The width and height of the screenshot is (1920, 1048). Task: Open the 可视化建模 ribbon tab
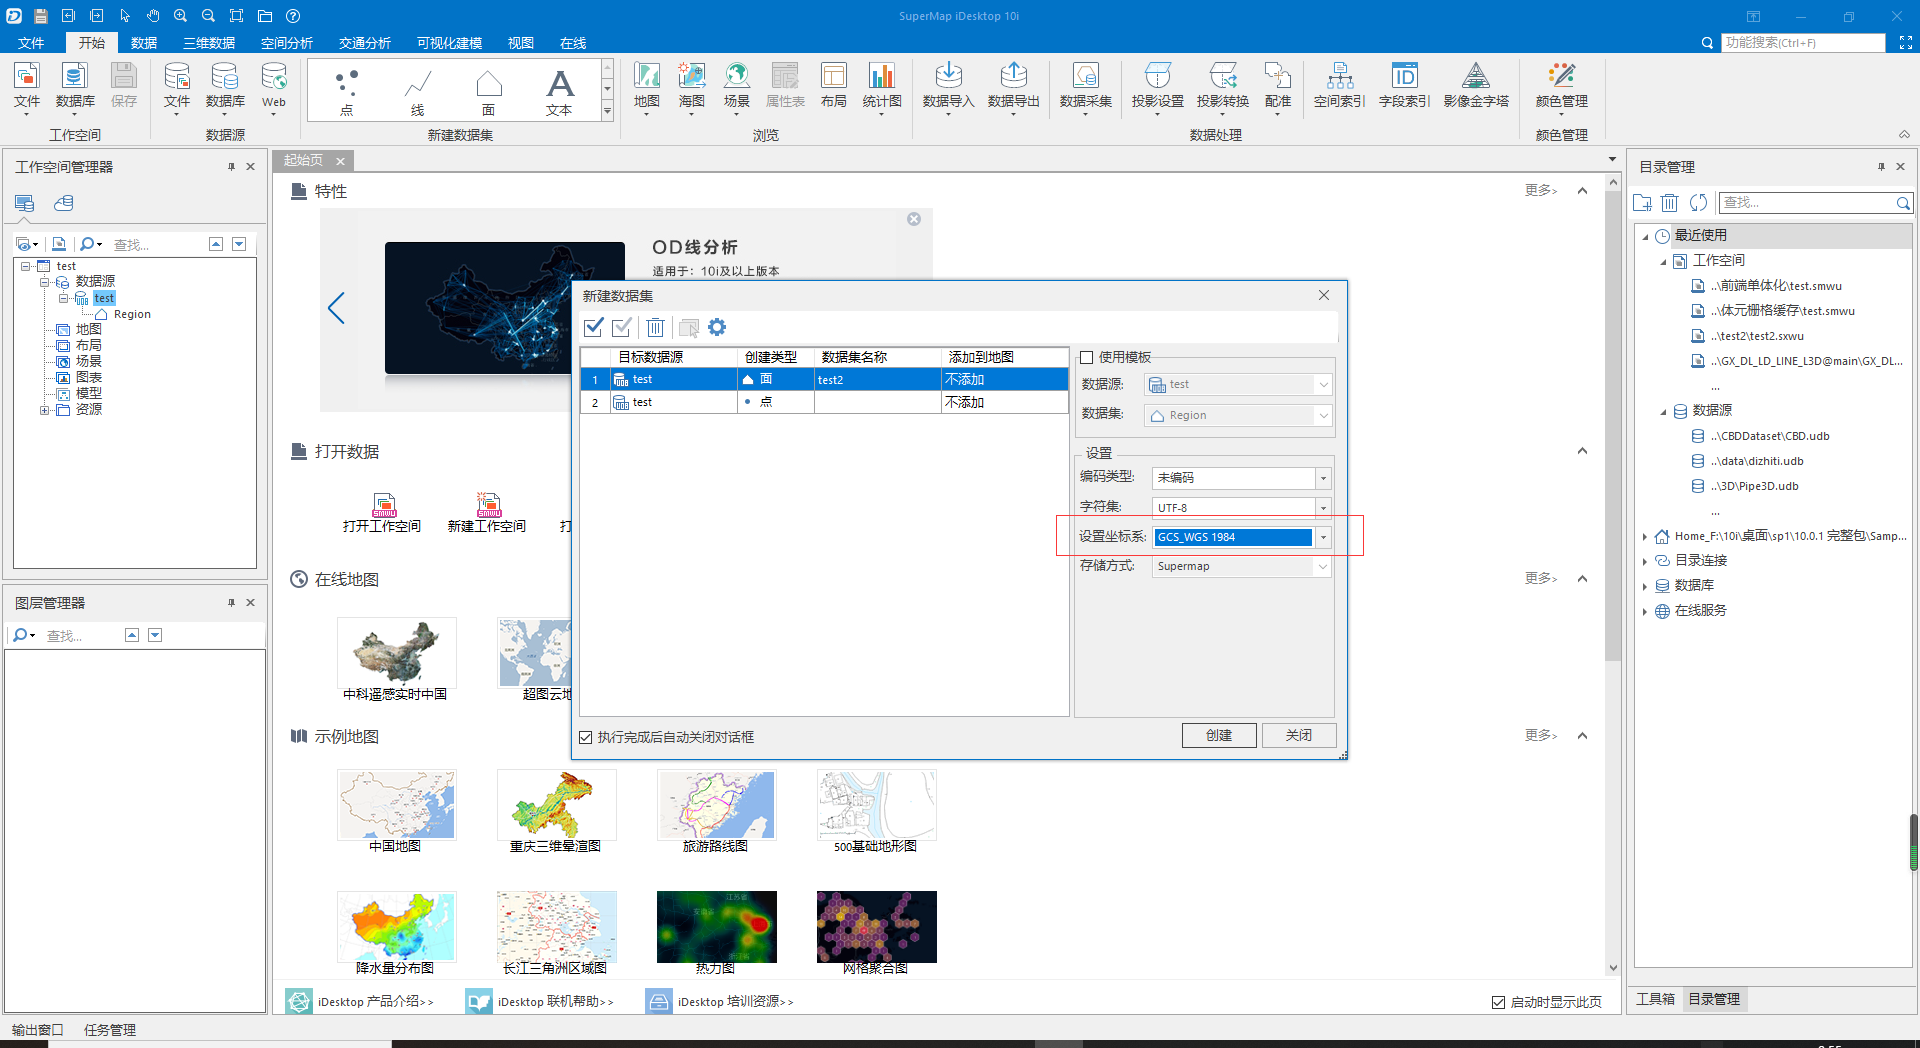point(449,43)
